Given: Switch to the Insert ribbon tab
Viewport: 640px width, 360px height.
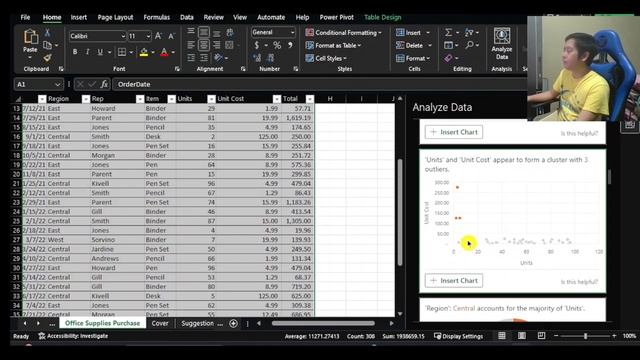Looking at the screenshot, I should (x=79, y=17).
